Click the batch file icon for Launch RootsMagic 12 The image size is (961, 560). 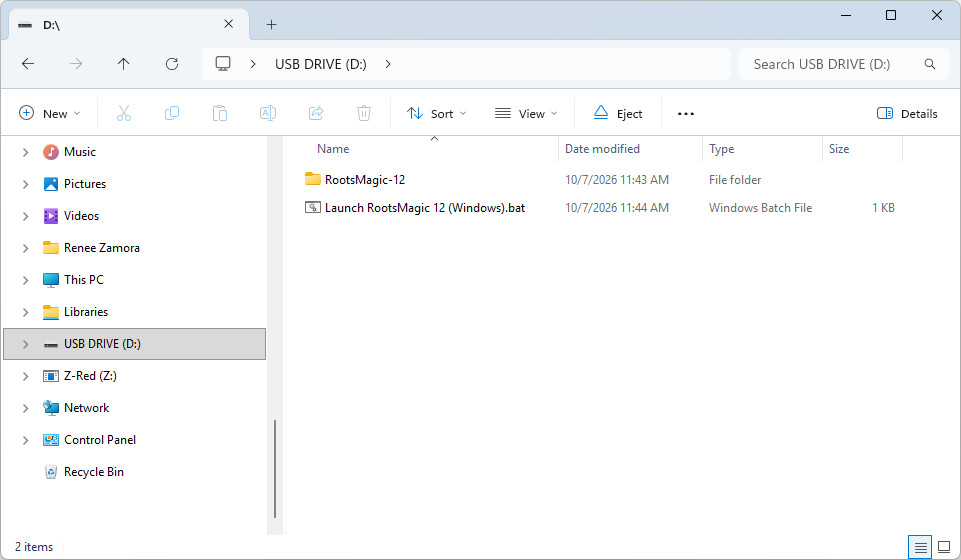[313, 207]
